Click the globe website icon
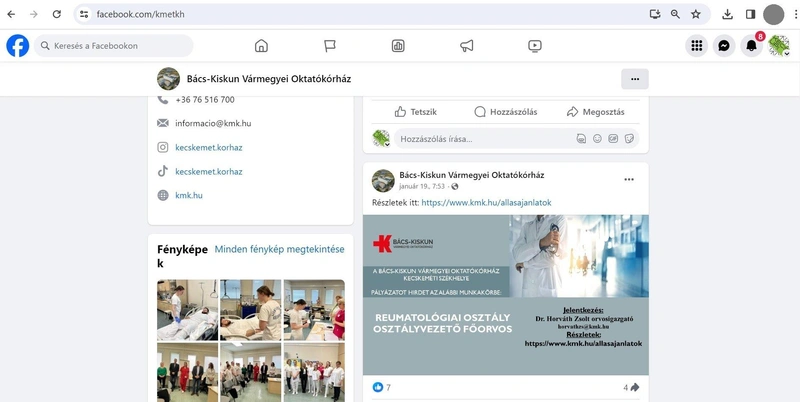Viewport: 800px width, 402px height. 163,195
